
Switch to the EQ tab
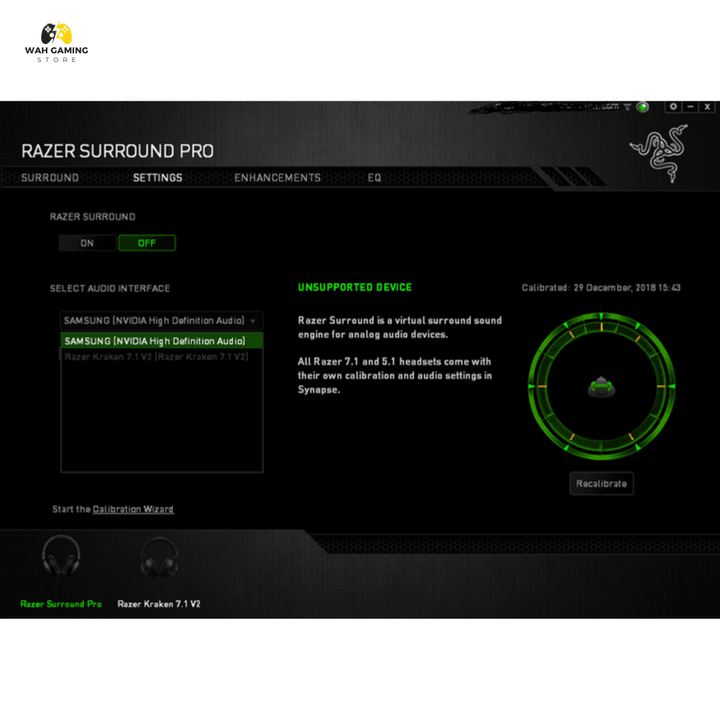pos(374,178)
